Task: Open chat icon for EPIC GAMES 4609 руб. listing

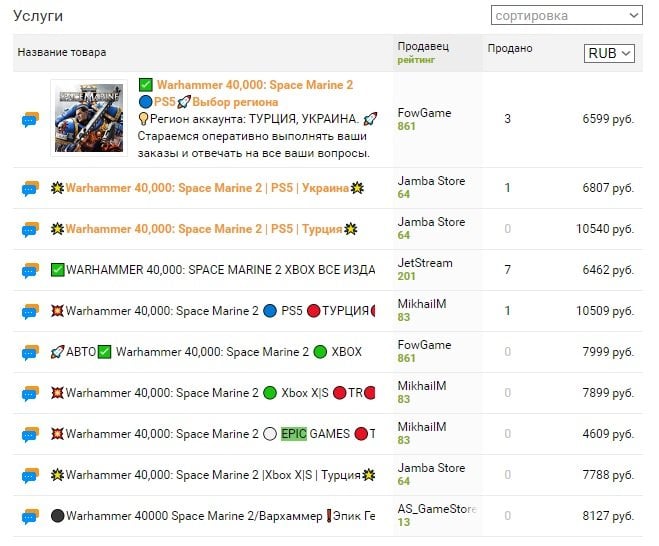Action: pos(30,434)
